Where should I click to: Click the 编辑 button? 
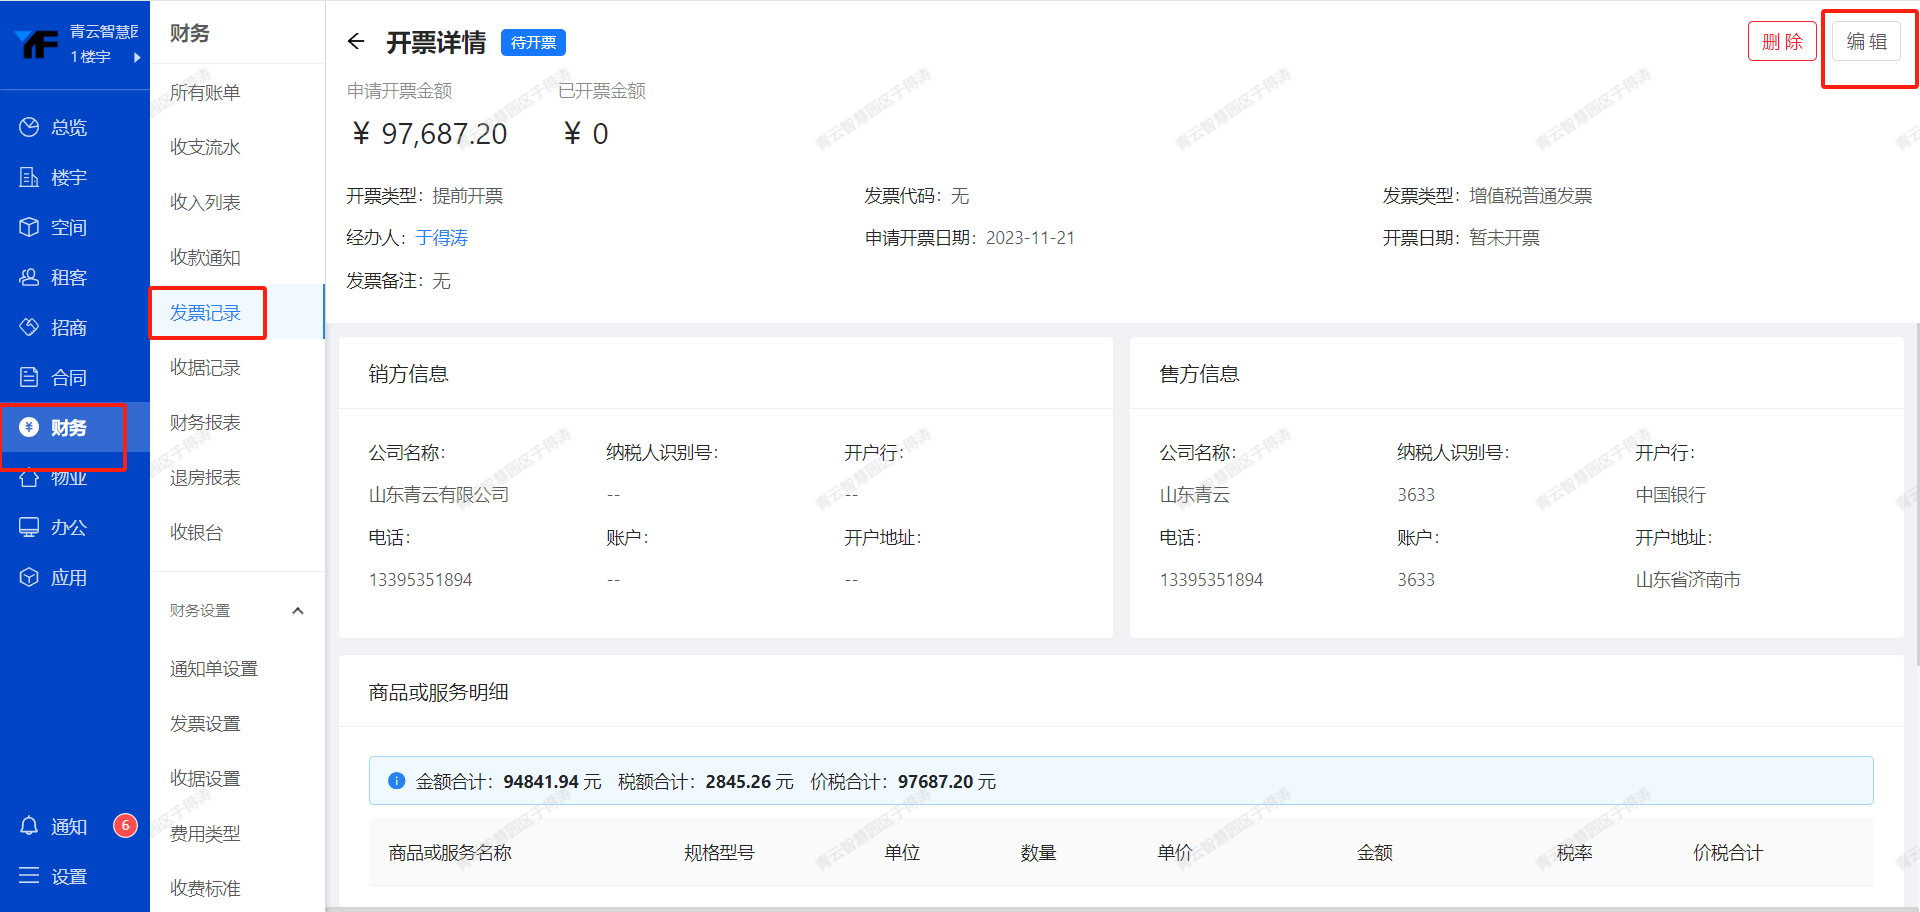[1866, 41]
